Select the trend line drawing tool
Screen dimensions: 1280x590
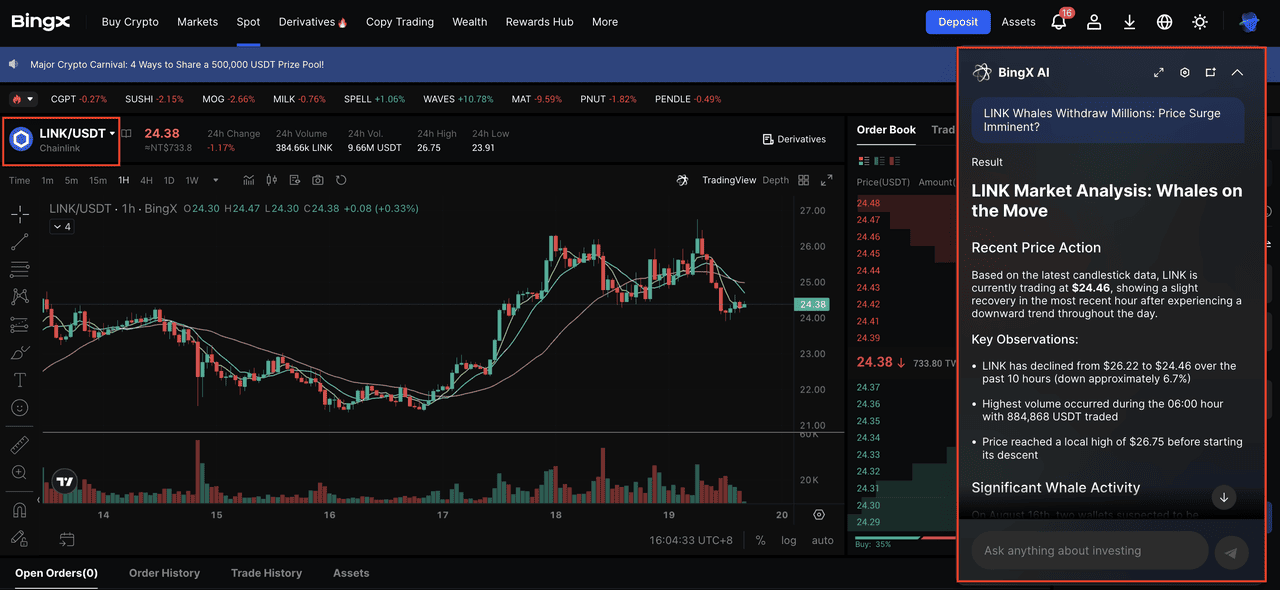click(x=19, y=241)
